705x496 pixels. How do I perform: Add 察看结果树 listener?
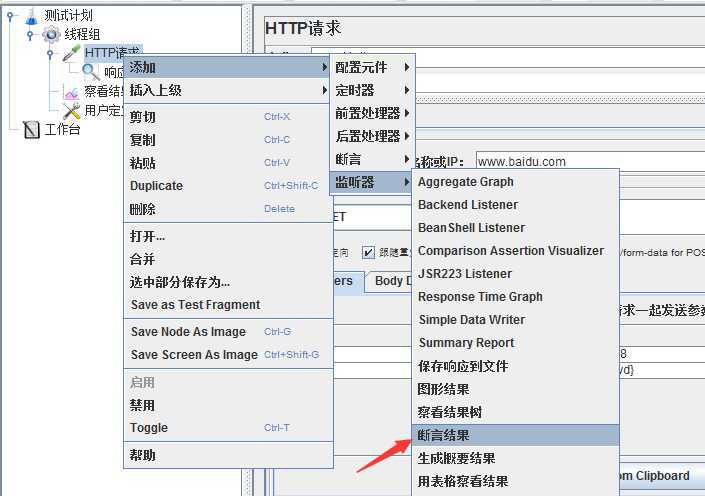(515, 412)
